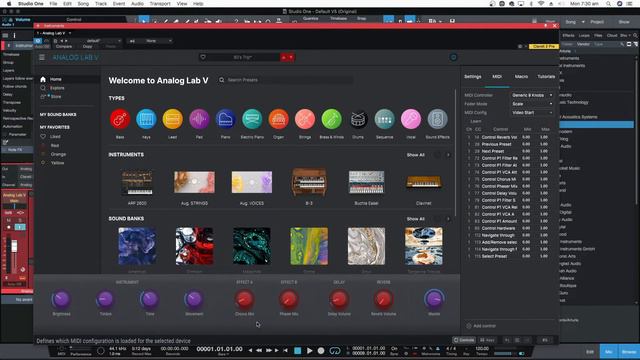Toggle Learn option in MIDI panel

tap(476, 121)
